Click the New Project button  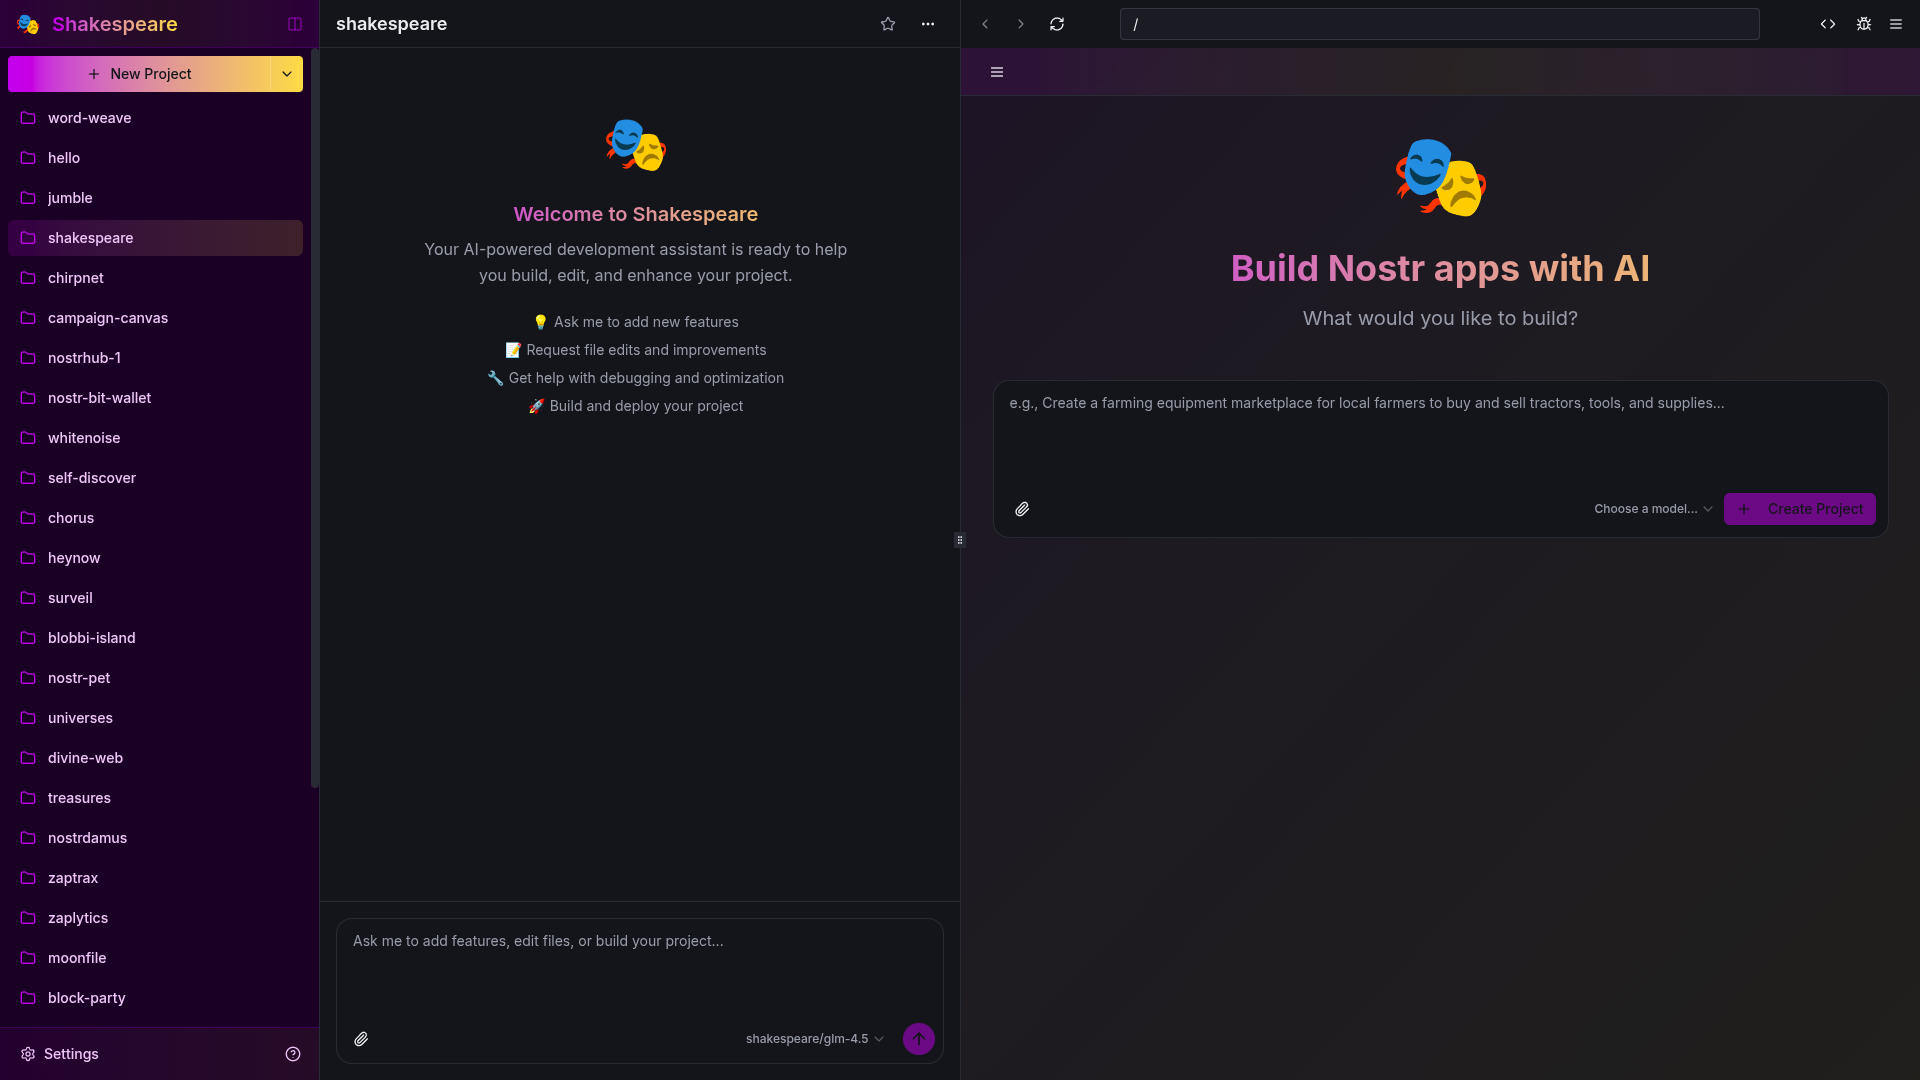point(139,74)
